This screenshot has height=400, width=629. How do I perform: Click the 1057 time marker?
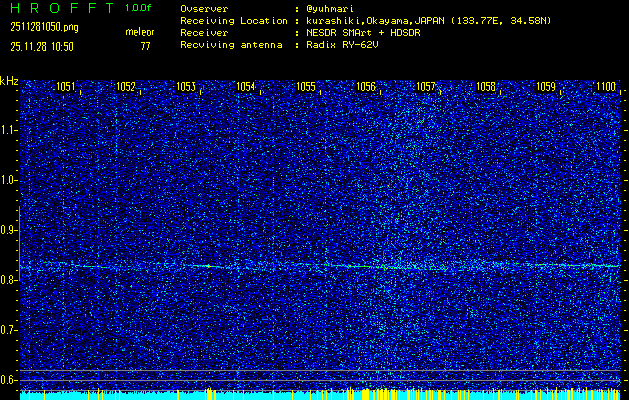[x=426, y=87]
